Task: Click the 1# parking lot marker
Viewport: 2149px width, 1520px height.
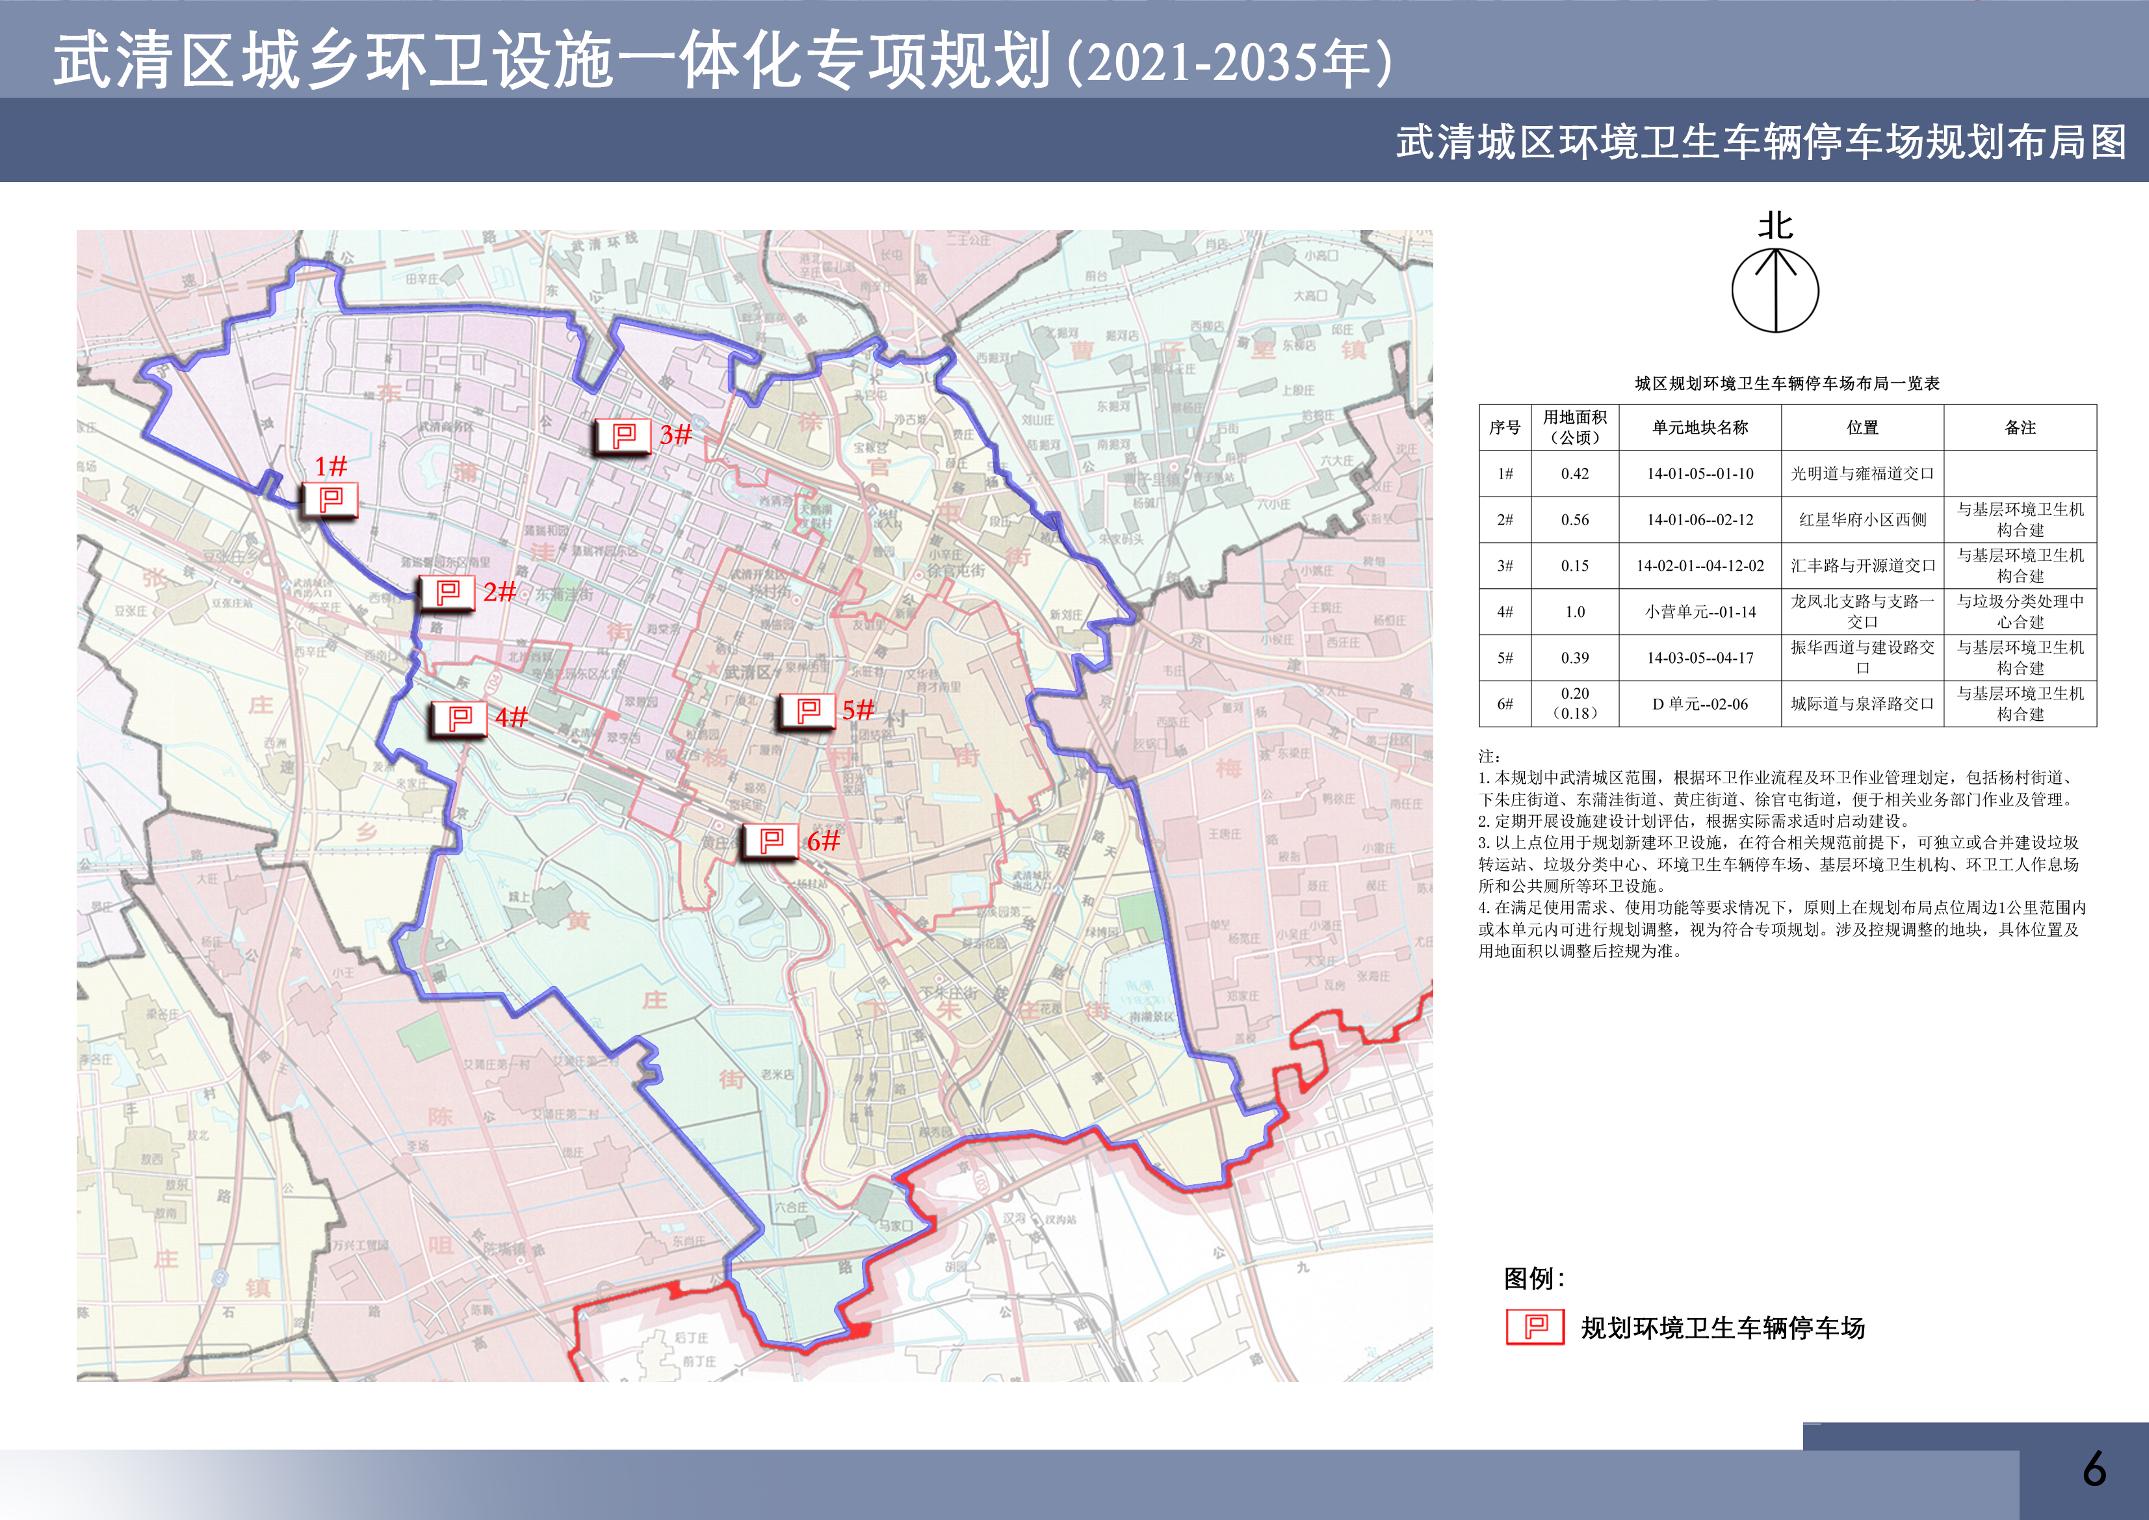Action: tap(331, 499)
